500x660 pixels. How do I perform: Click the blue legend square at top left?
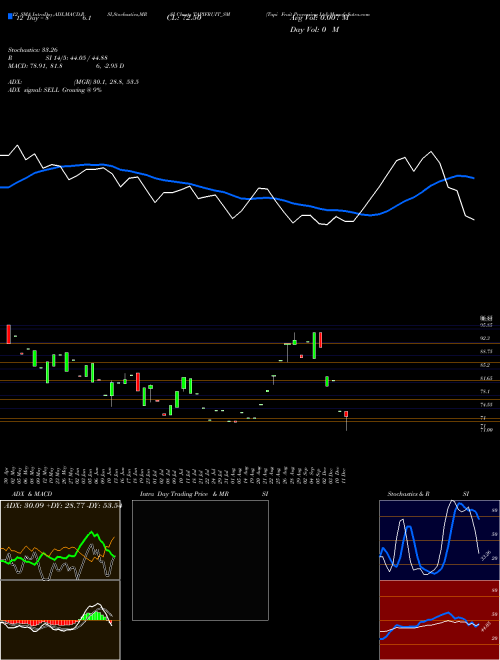point(10,16)
